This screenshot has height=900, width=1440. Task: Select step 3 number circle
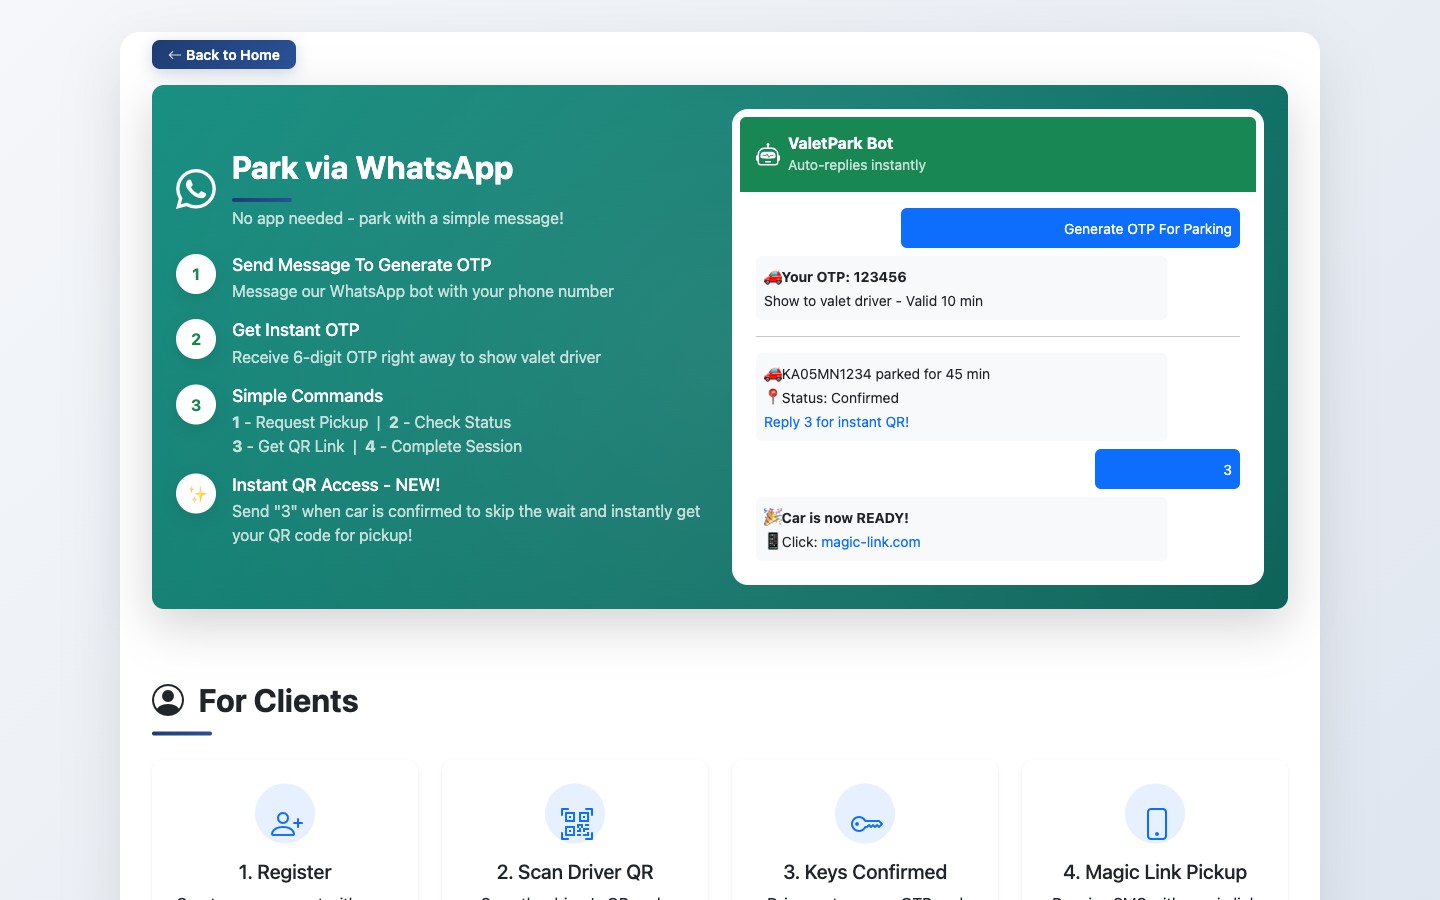click(196, 405)
